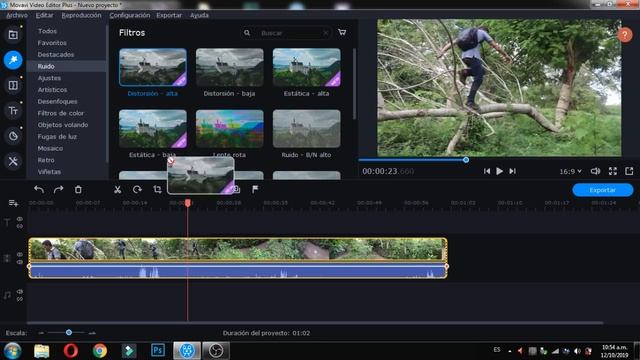Select the Crop tool icon
Screen dimensions: 640x360
[157, 189]
